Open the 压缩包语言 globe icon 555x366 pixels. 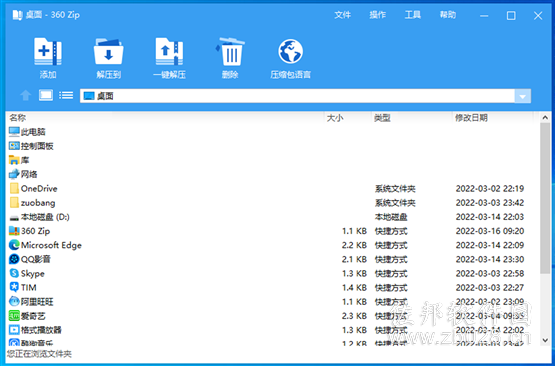pyautogui.click(x=290, y=52)
